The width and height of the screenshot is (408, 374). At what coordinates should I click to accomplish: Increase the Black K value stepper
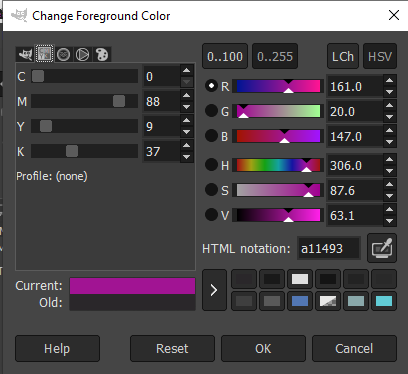pos(187,145)
